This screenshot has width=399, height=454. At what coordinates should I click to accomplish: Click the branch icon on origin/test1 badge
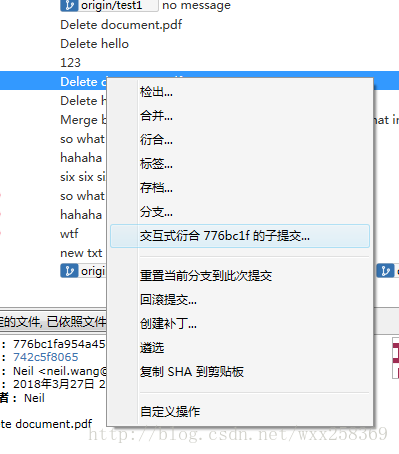69,5
